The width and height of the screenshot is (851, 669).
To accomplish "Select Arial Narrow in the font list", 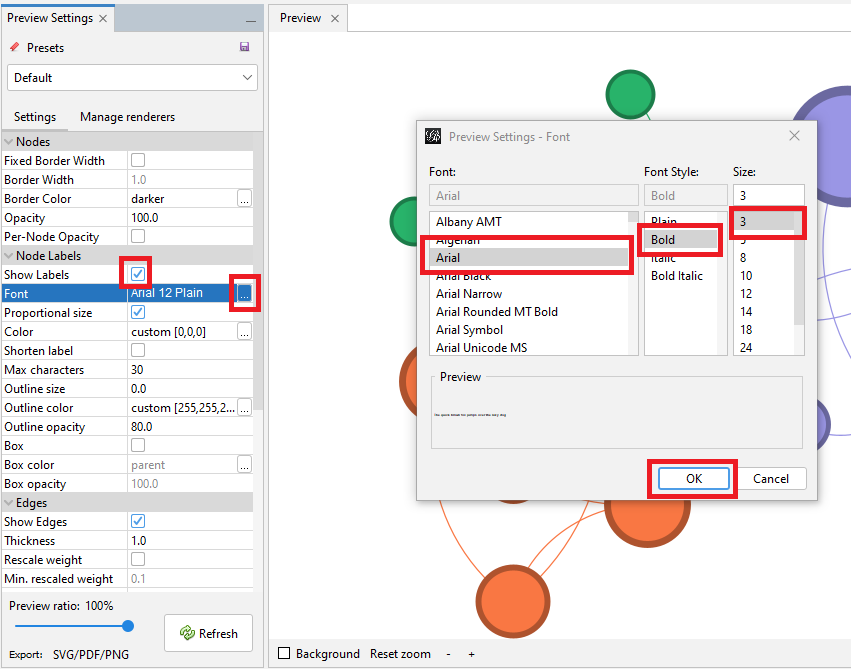I will click(x=469, y=293).
